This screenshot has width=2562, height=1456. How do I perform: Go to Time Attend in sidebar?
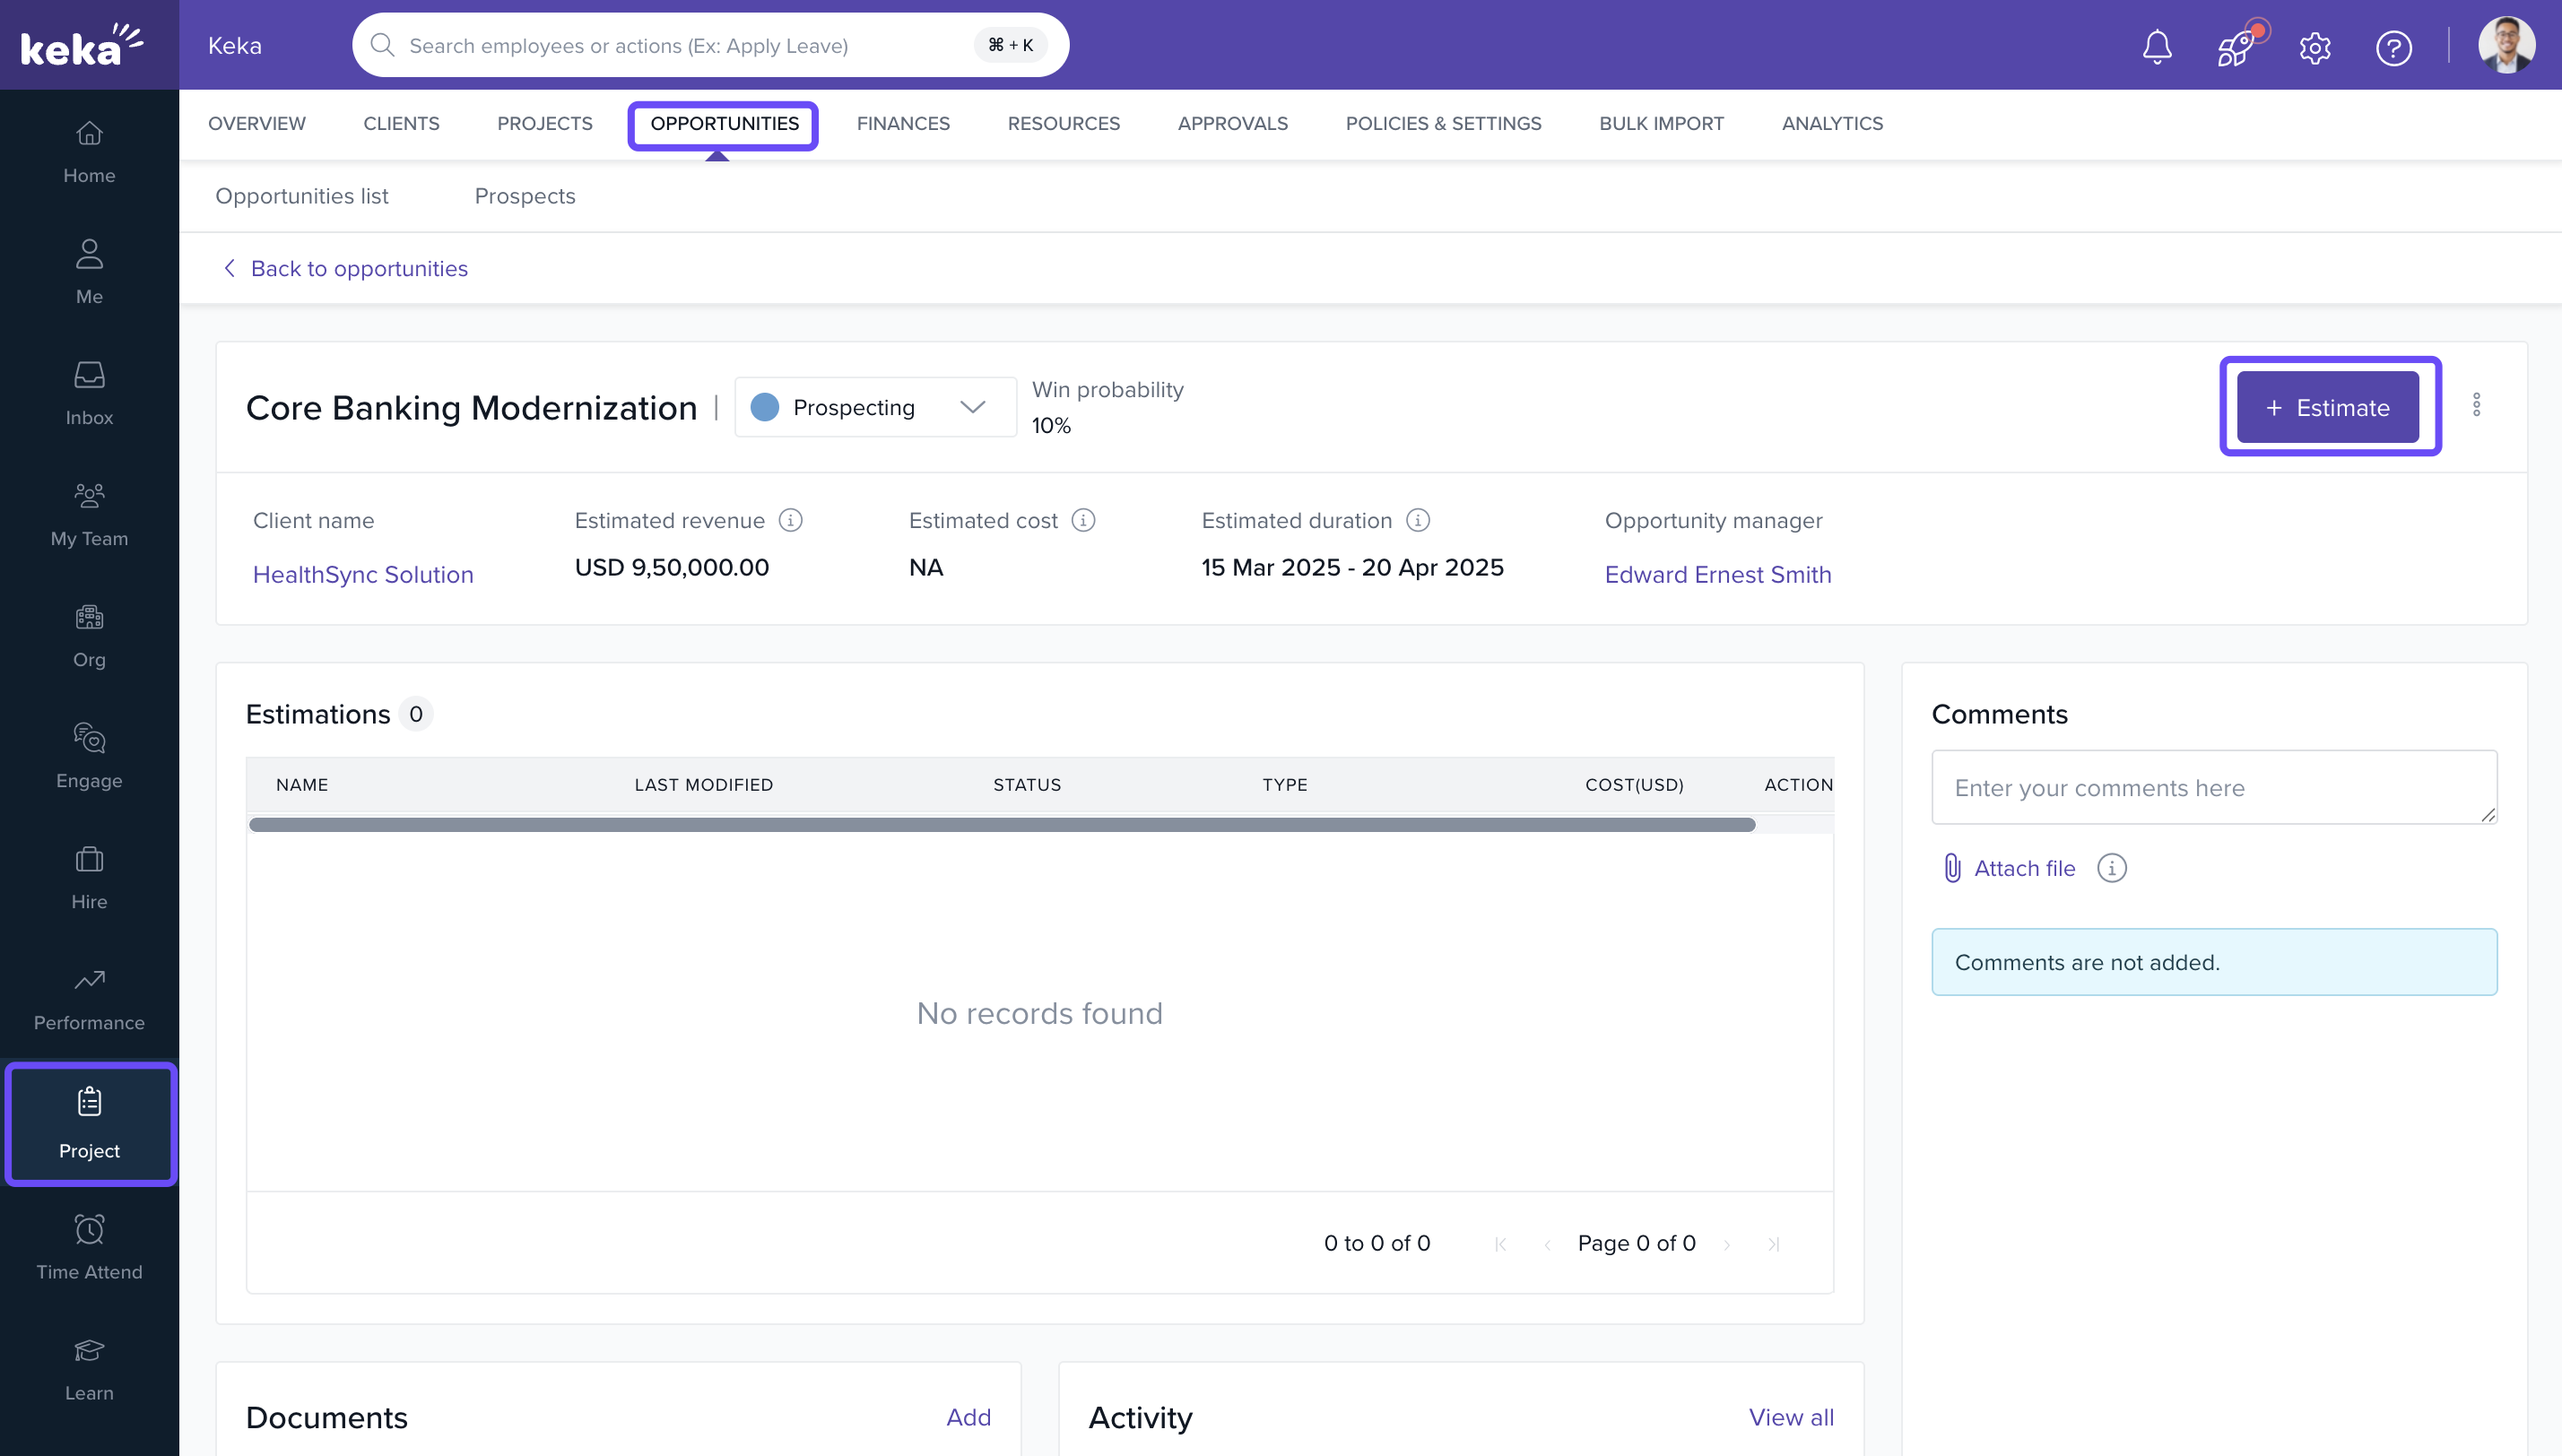pyautogui.click(x=89, y=1247)
